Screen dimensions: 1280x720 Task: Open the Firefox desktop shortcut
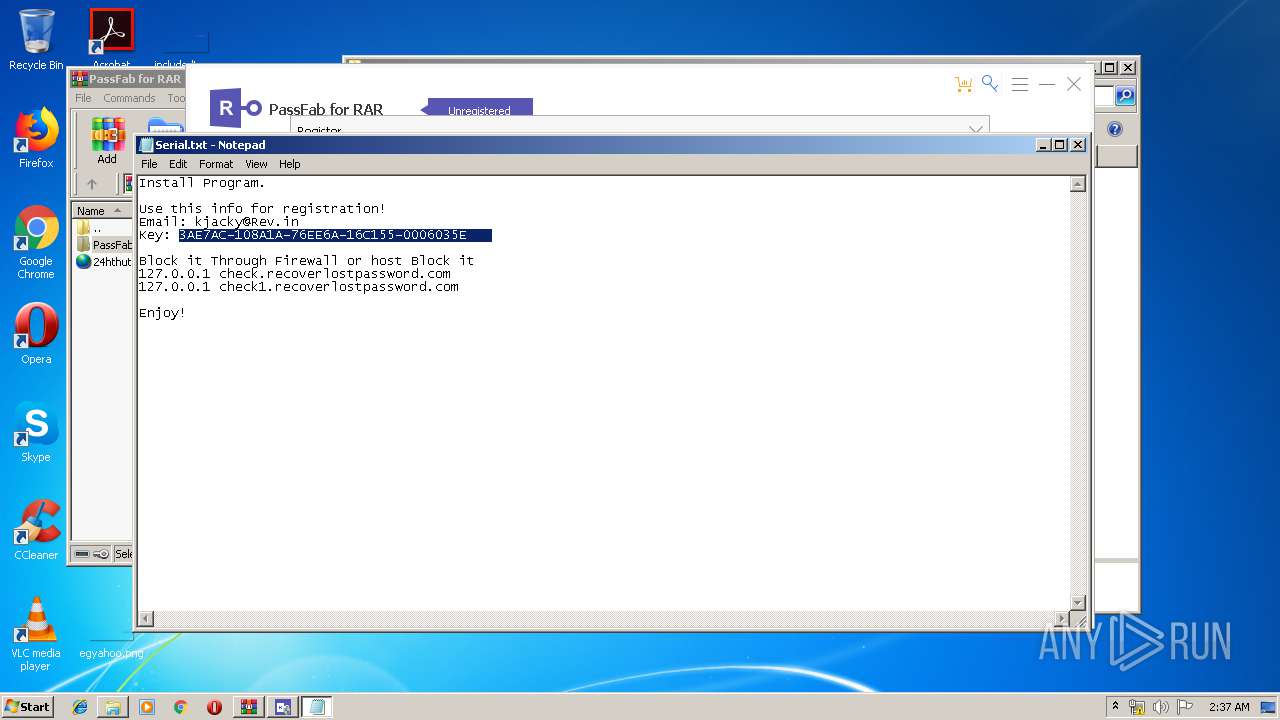pos(36,138)
